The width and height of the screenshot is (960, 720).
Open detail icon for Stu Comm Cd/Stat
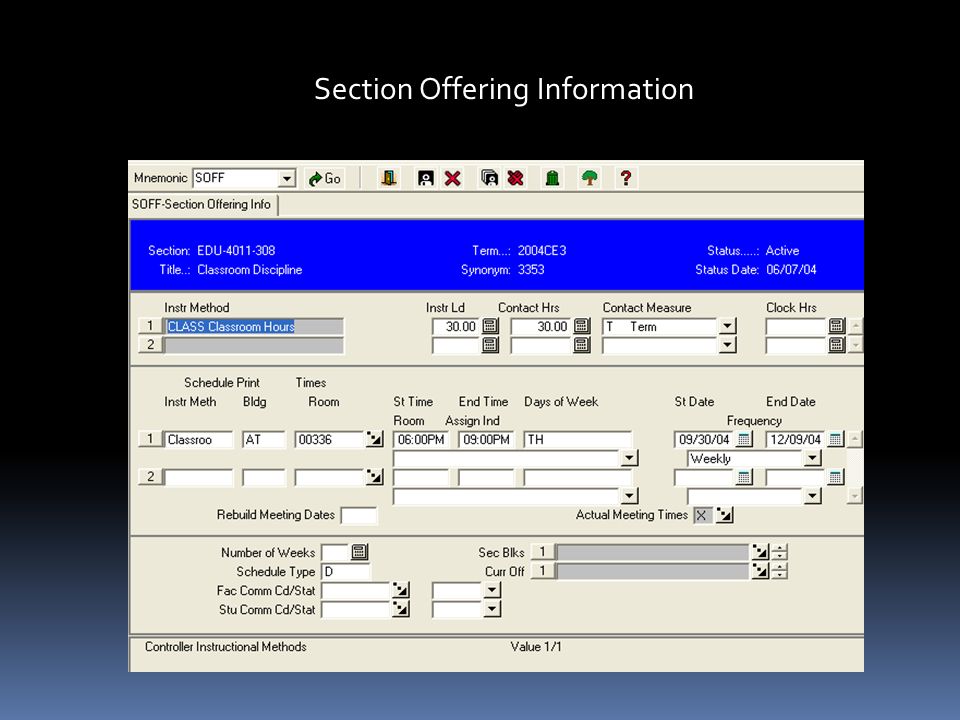pyautogui.click(x=400, y=609)
